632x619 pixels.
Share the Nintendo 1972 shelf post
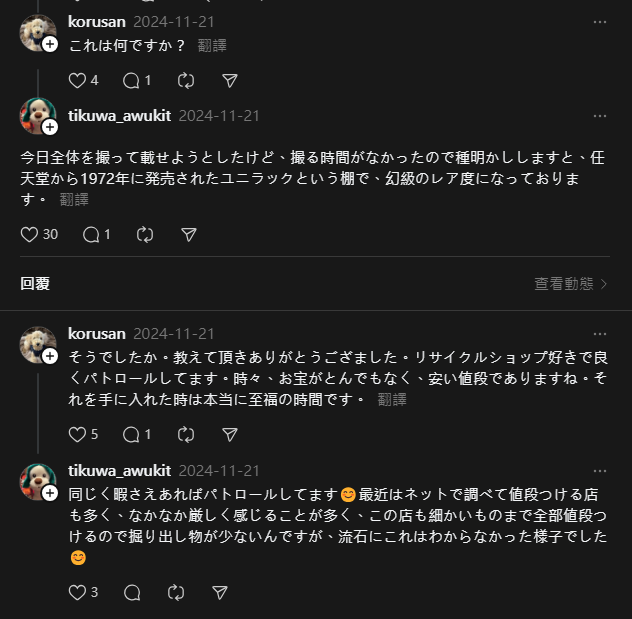[189, 234]
